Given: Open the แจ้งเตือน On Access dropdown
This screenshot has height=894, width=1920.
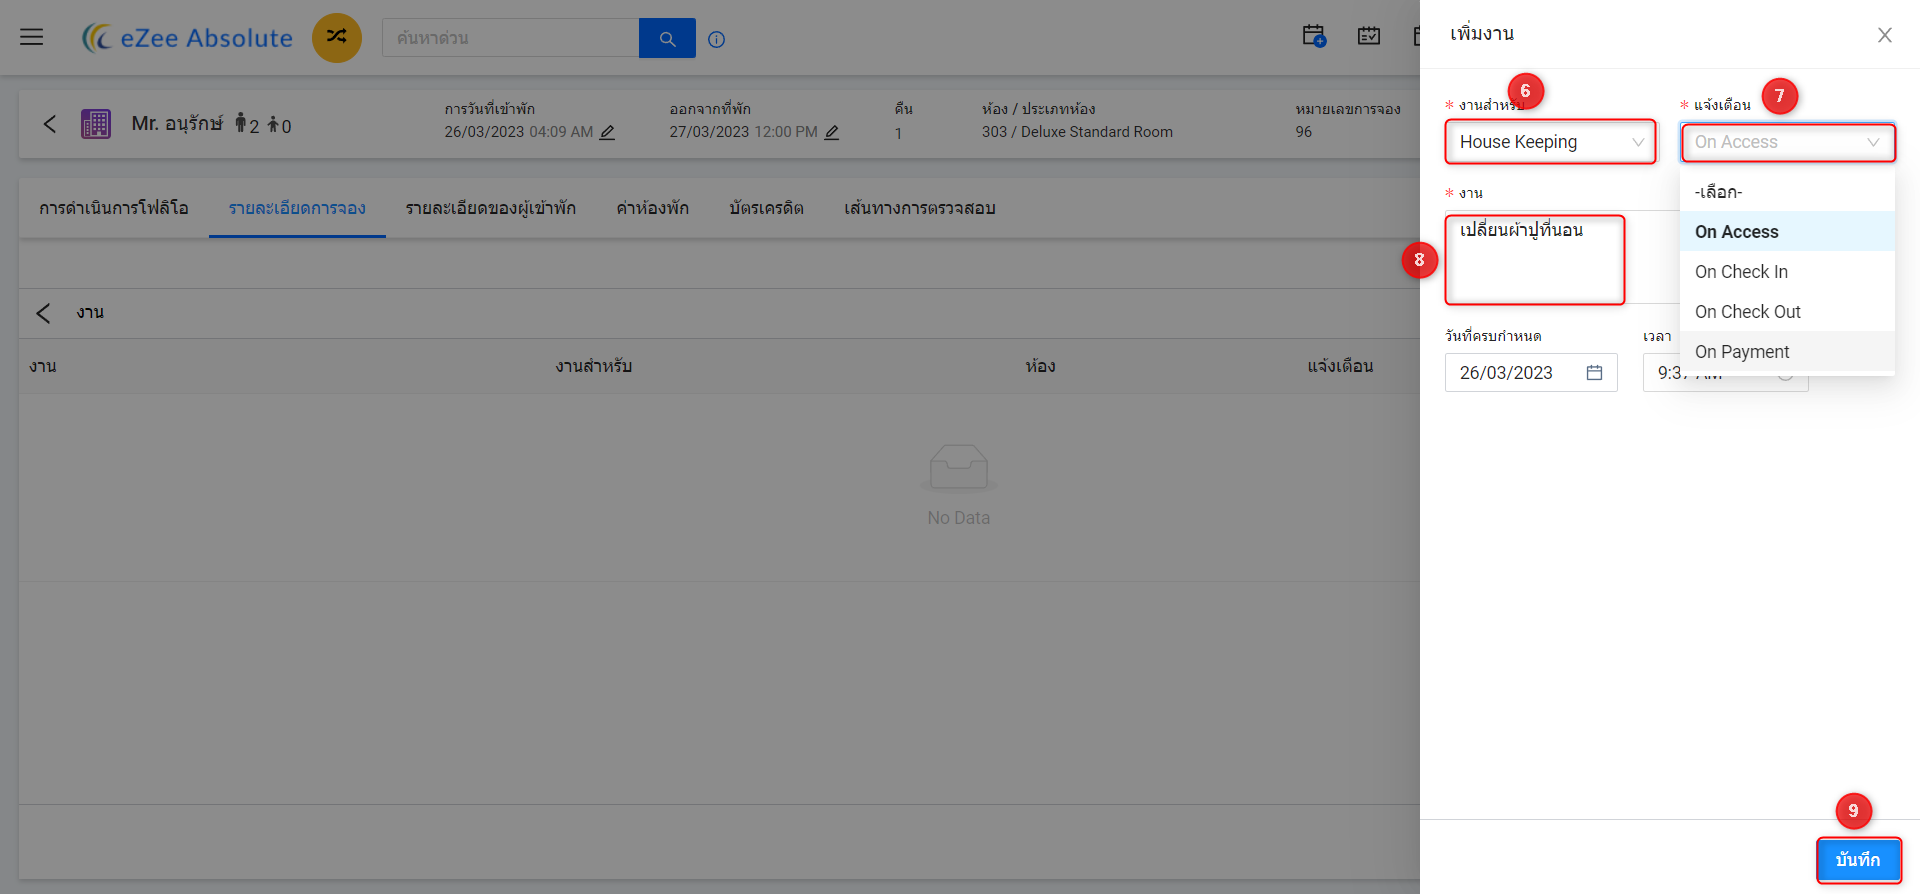Looking at the screenshot, I should pos(1788,142).
